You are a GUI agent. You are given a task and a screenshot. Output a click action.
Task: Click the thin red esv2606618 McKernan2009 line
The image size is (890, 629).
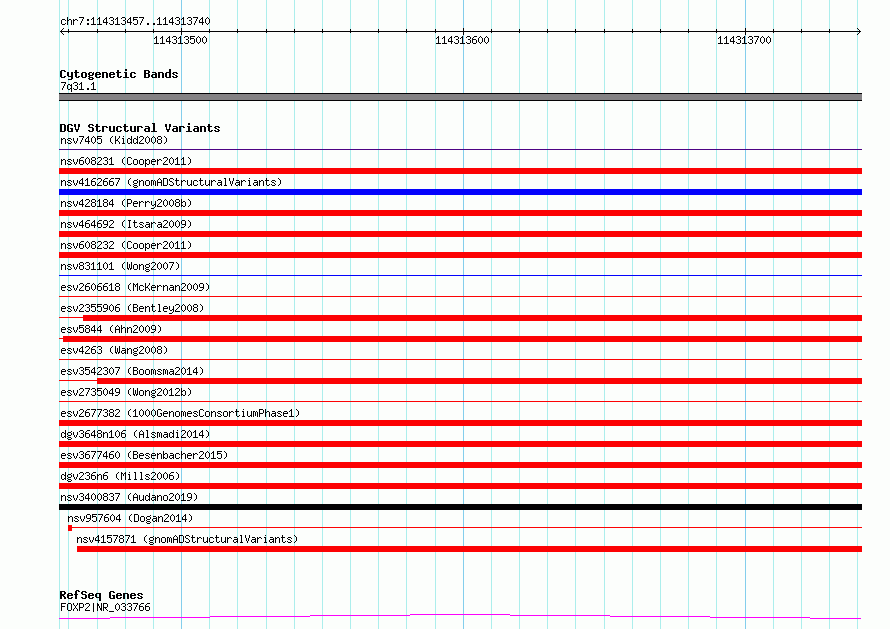(x=460, y=297)
